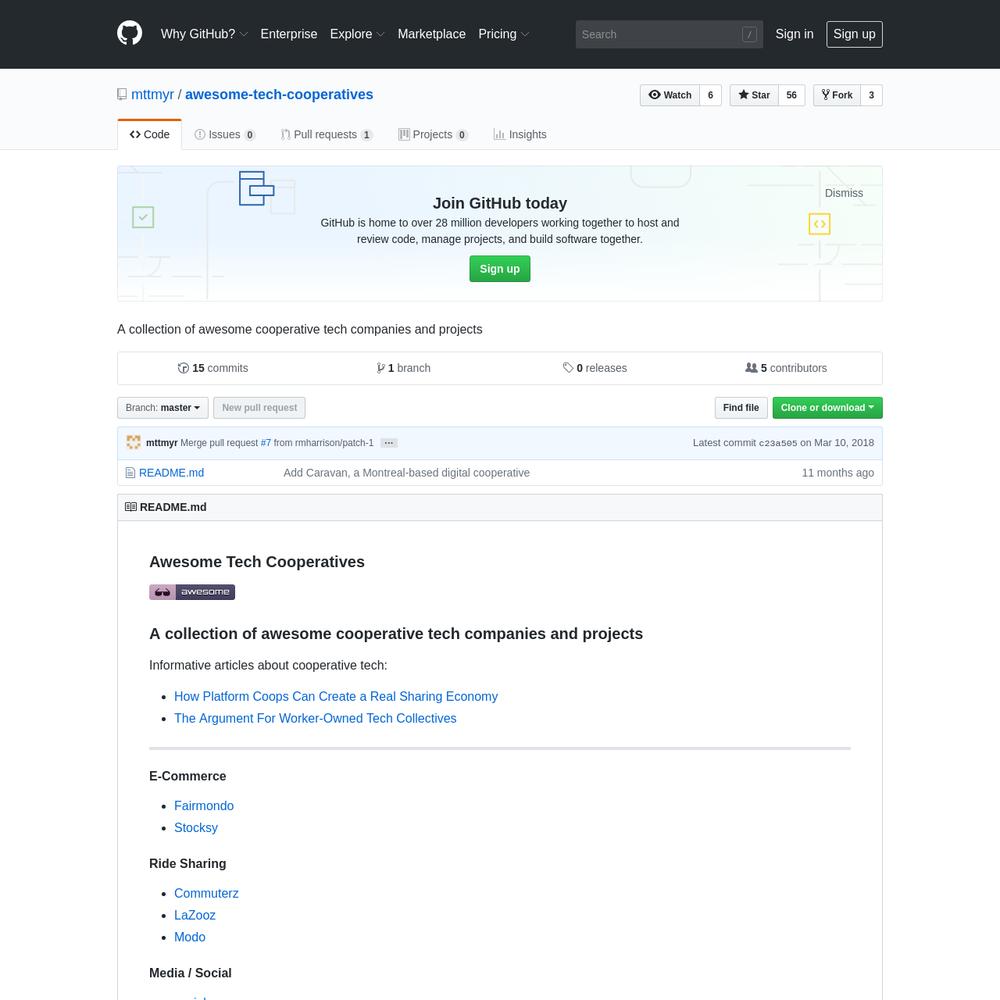This screenshot has height=1000, width=1000.
Task: Open the Fairmondo link
Action: 204,805
